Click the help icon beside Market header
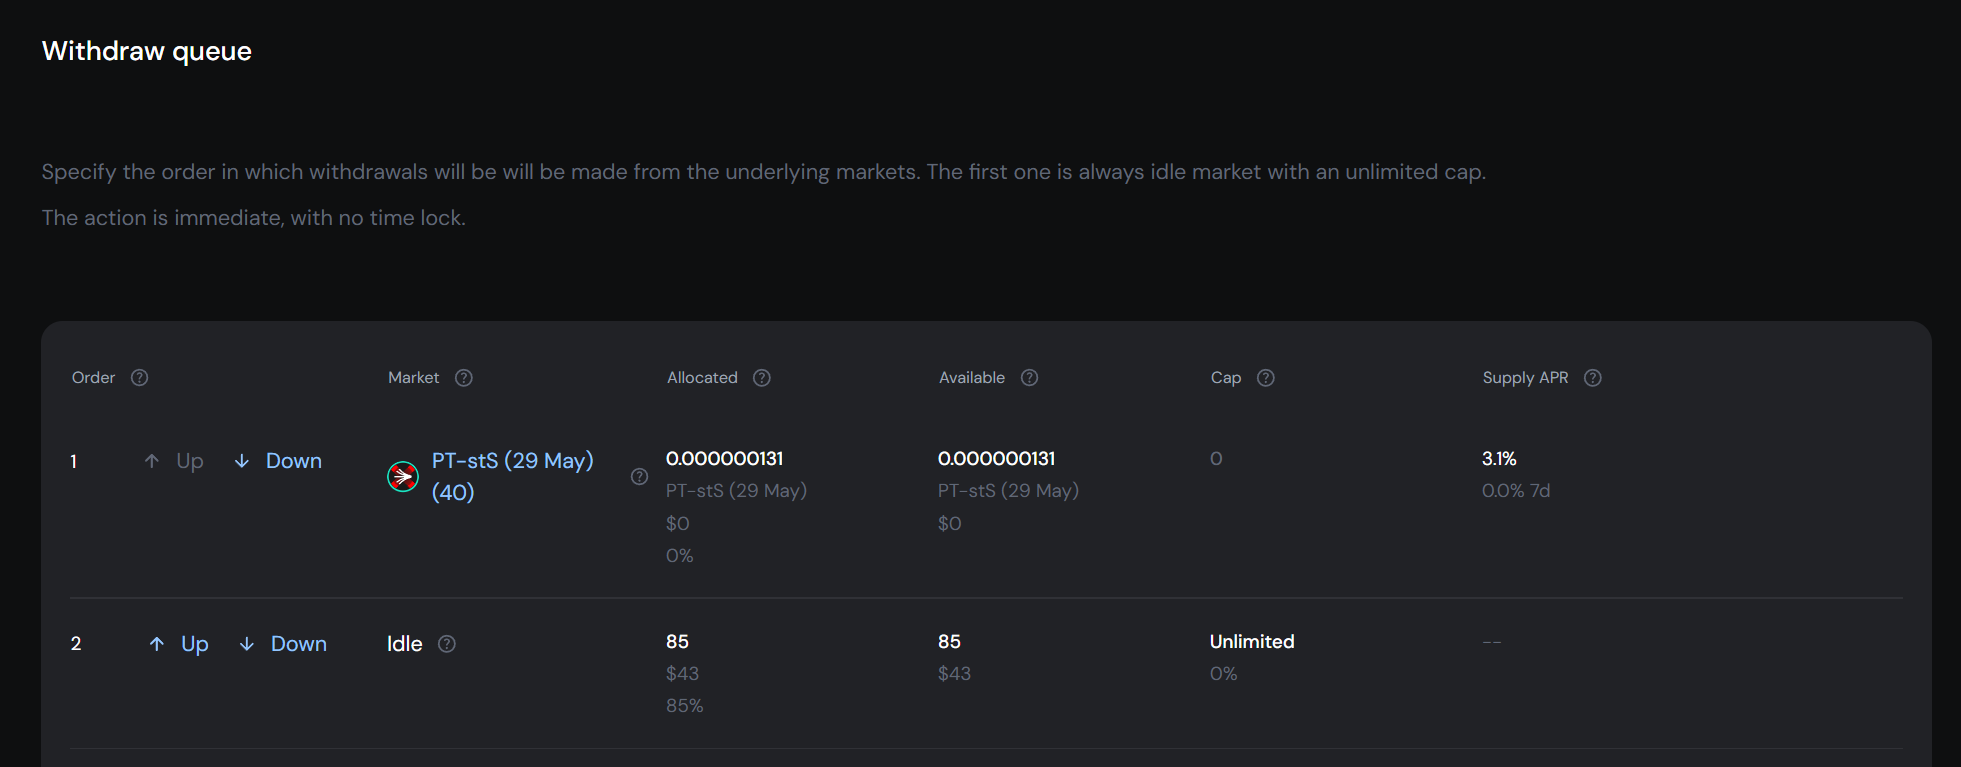 [x=464, y=378]
